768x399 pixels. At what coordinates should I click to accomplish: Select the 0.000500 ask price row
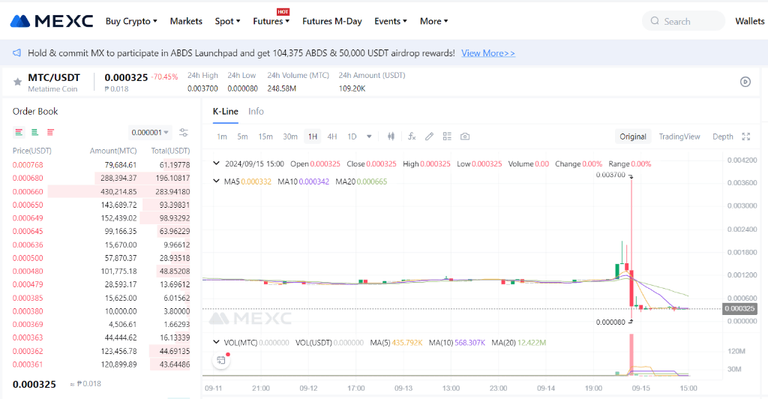(101, 258)
